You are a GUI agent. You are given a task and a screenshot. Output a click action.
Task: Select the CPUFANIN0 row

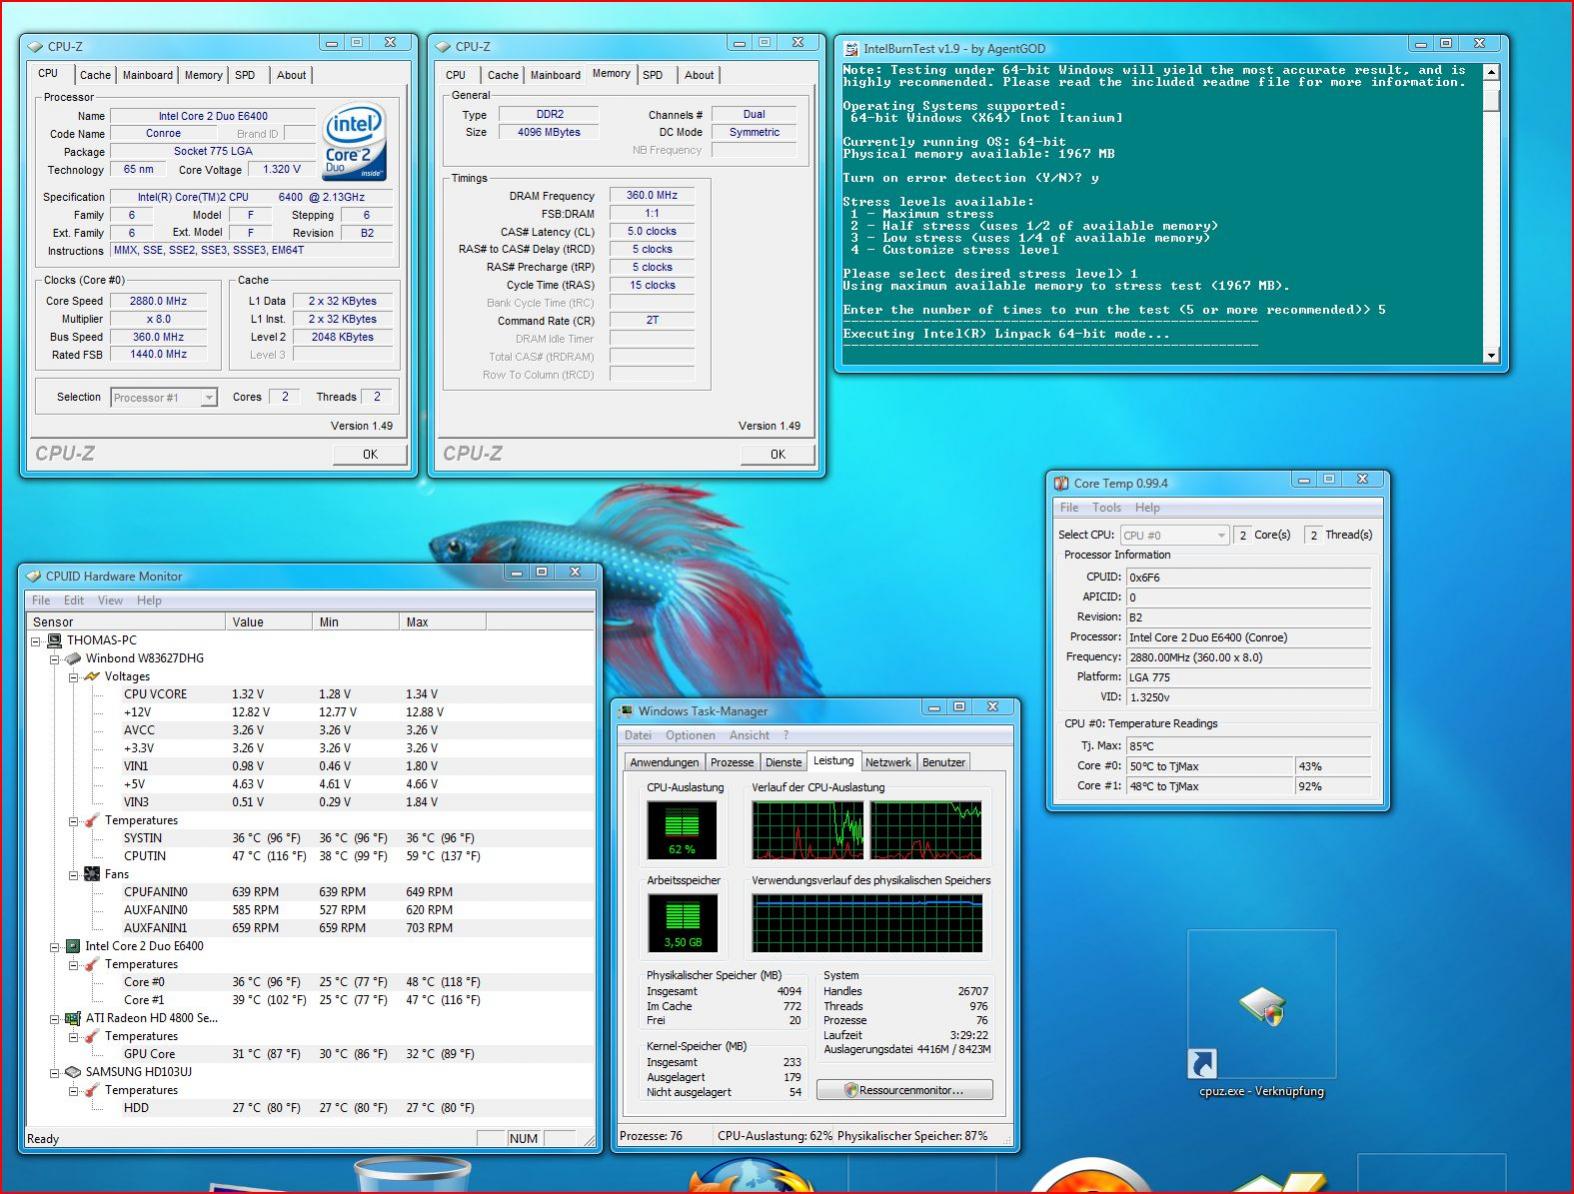tap(310, 892)
